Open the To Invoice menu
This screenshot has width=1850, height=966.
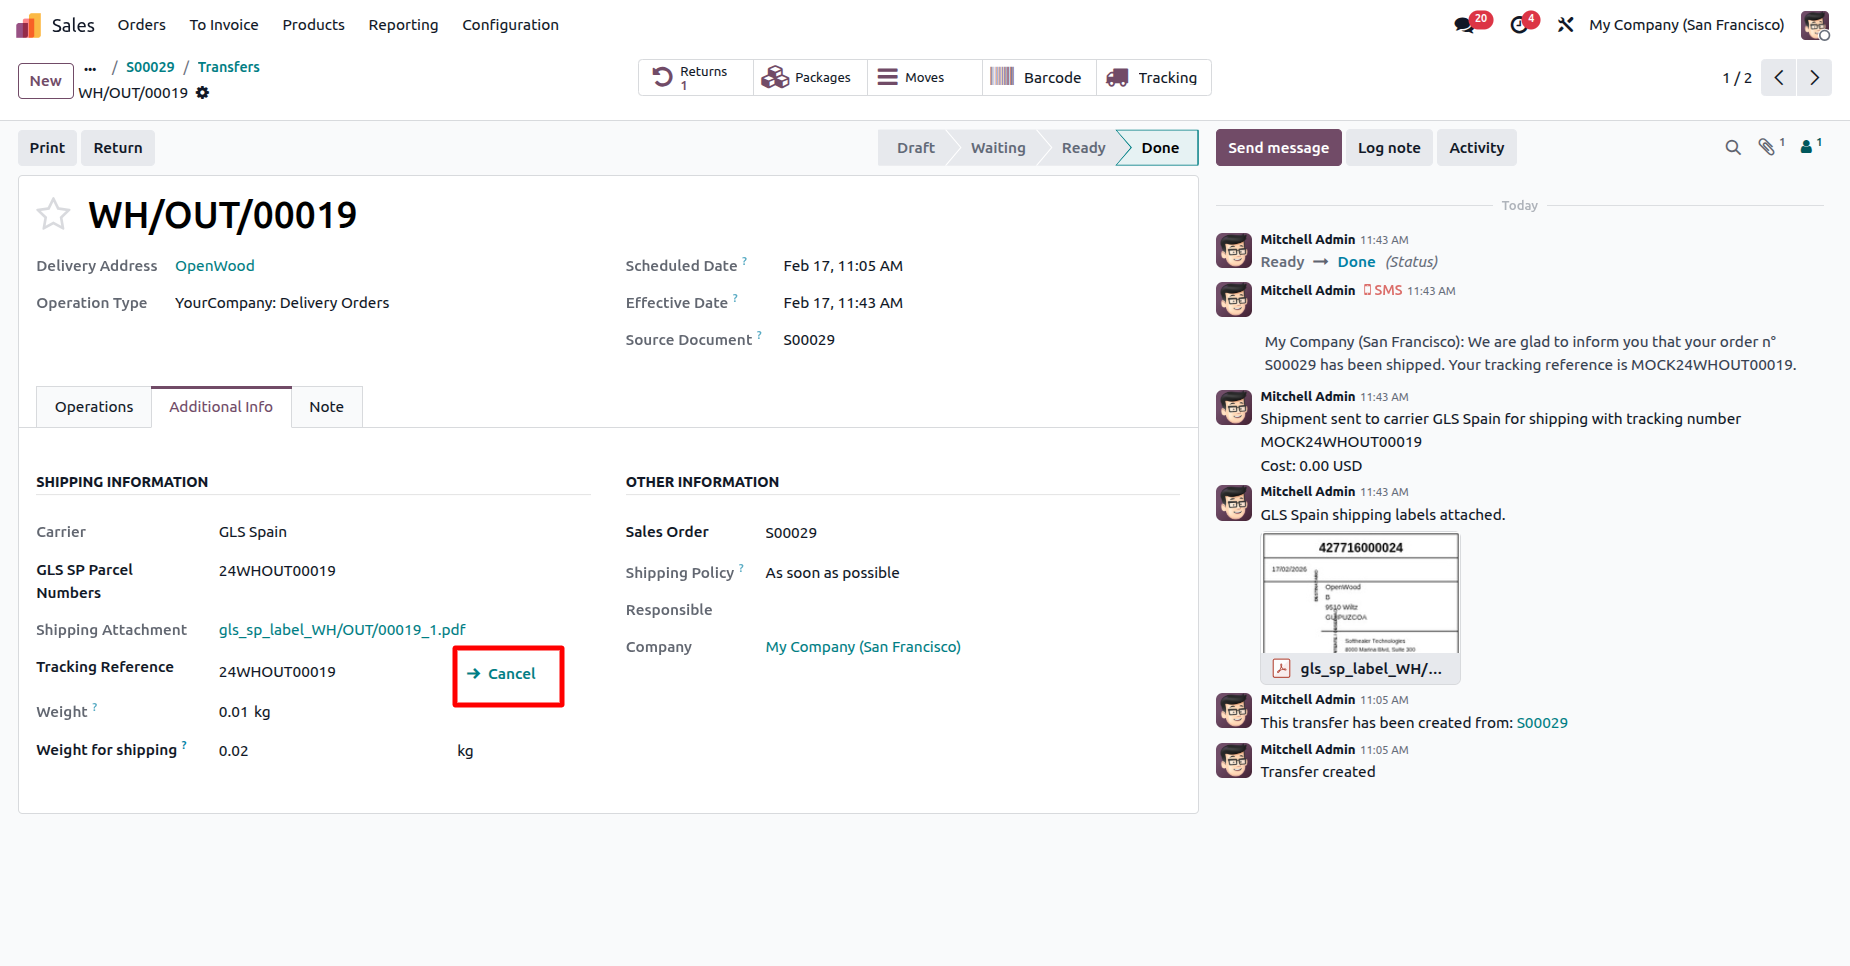pos(224,25)
